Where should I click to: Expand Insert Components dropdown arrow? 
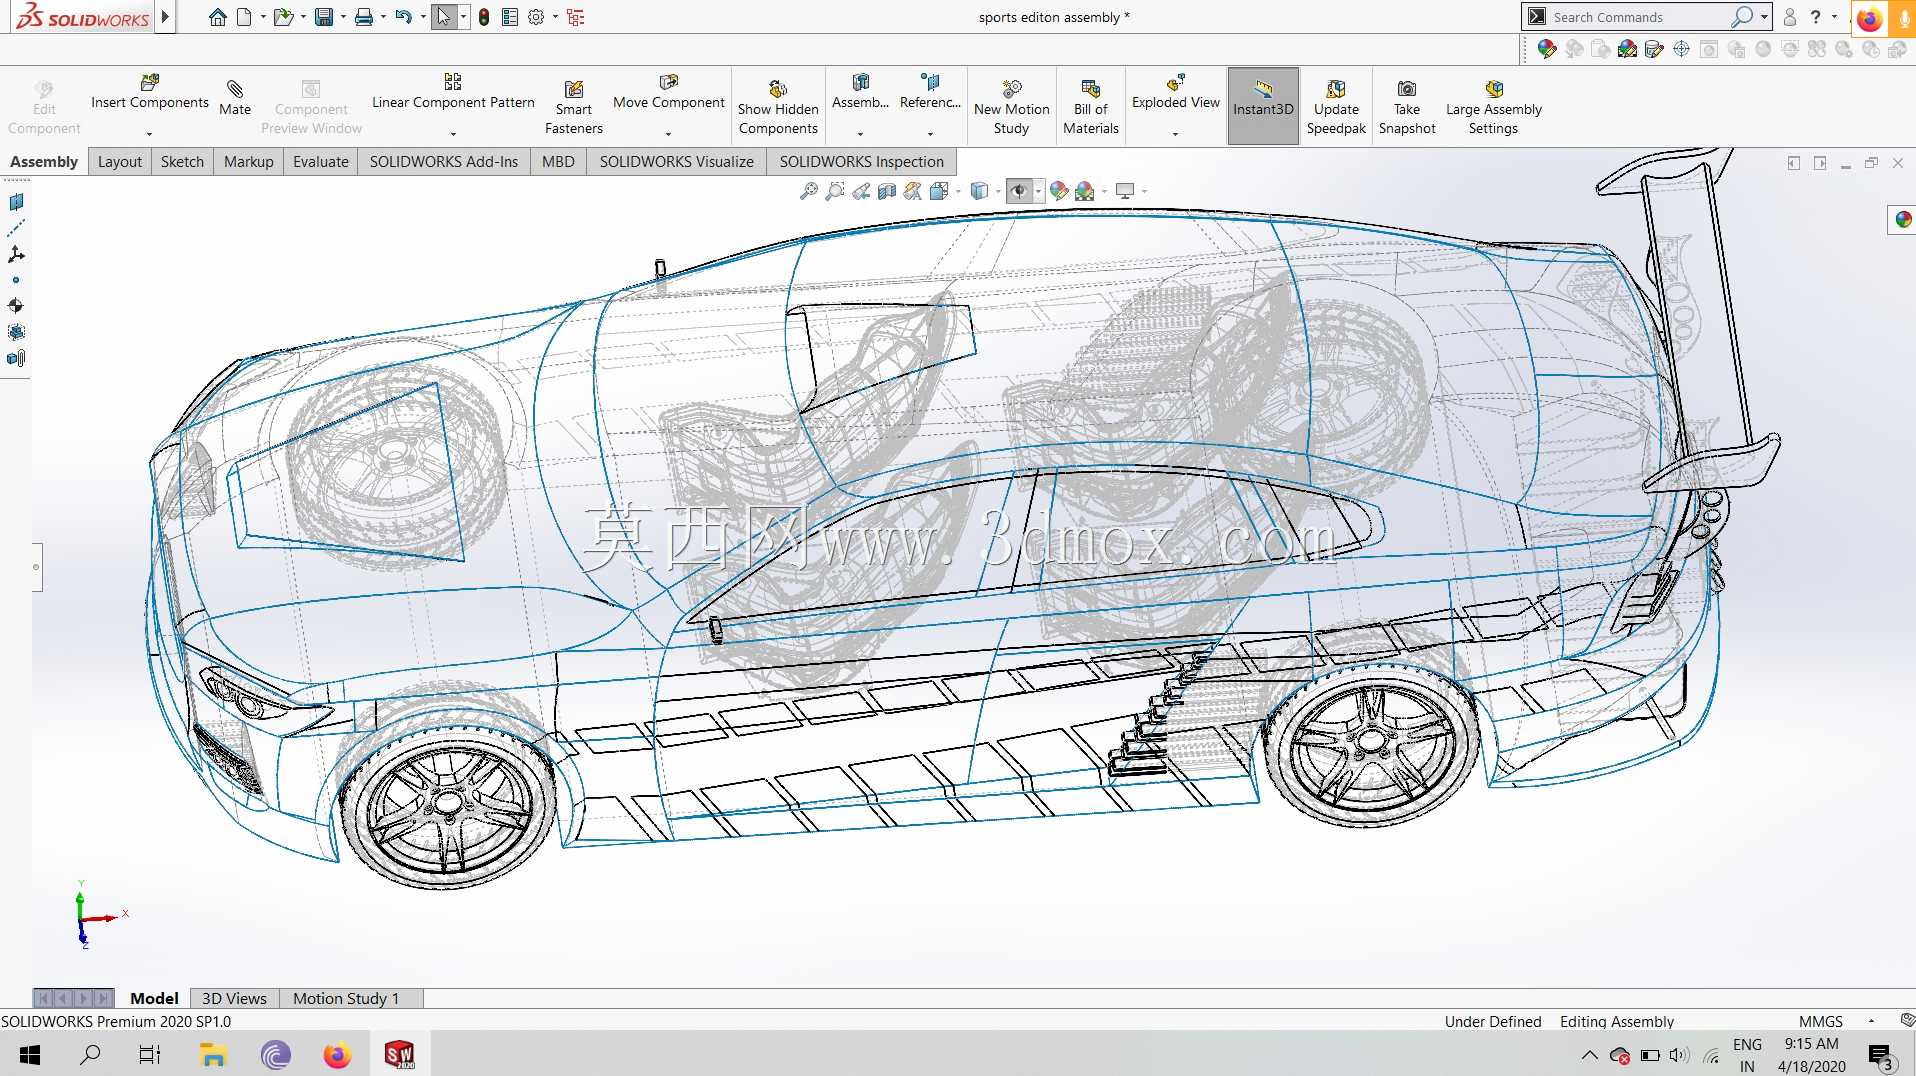click(x=150, y=134)
